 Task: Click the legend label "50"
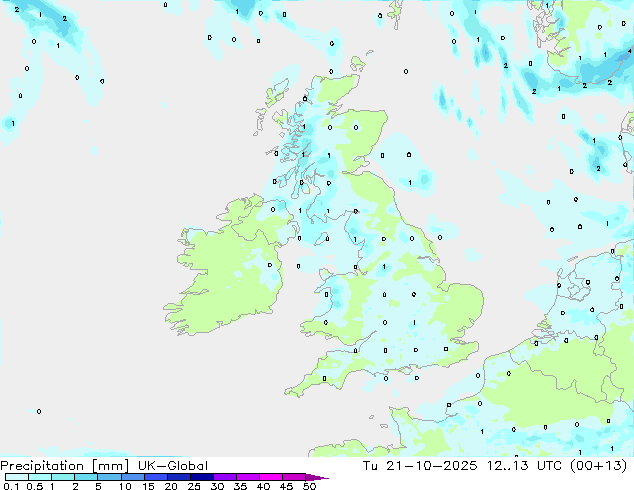pyautogui.click(x=309, y=486)
